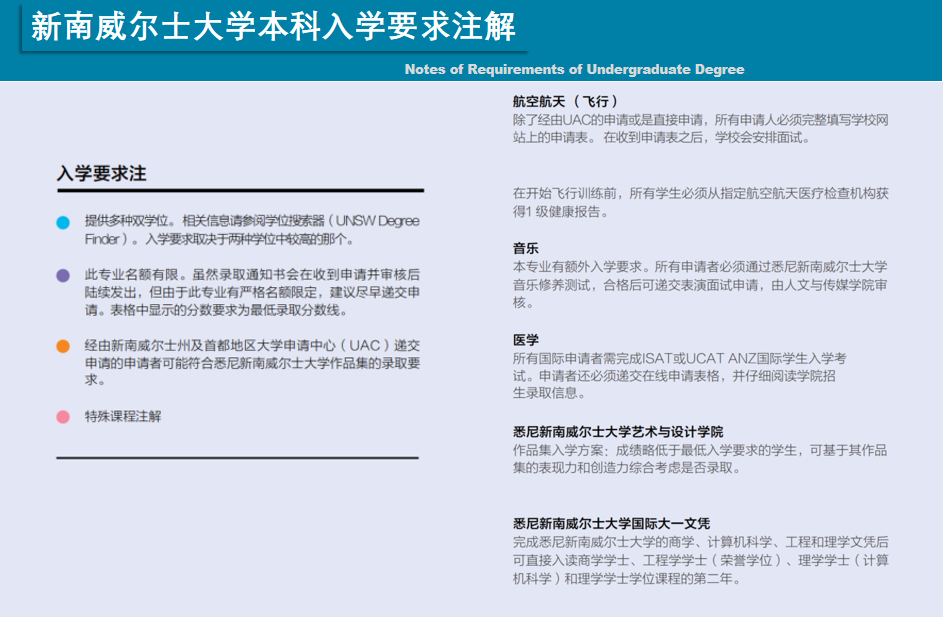Click the 医学 heading

point(526,340)
